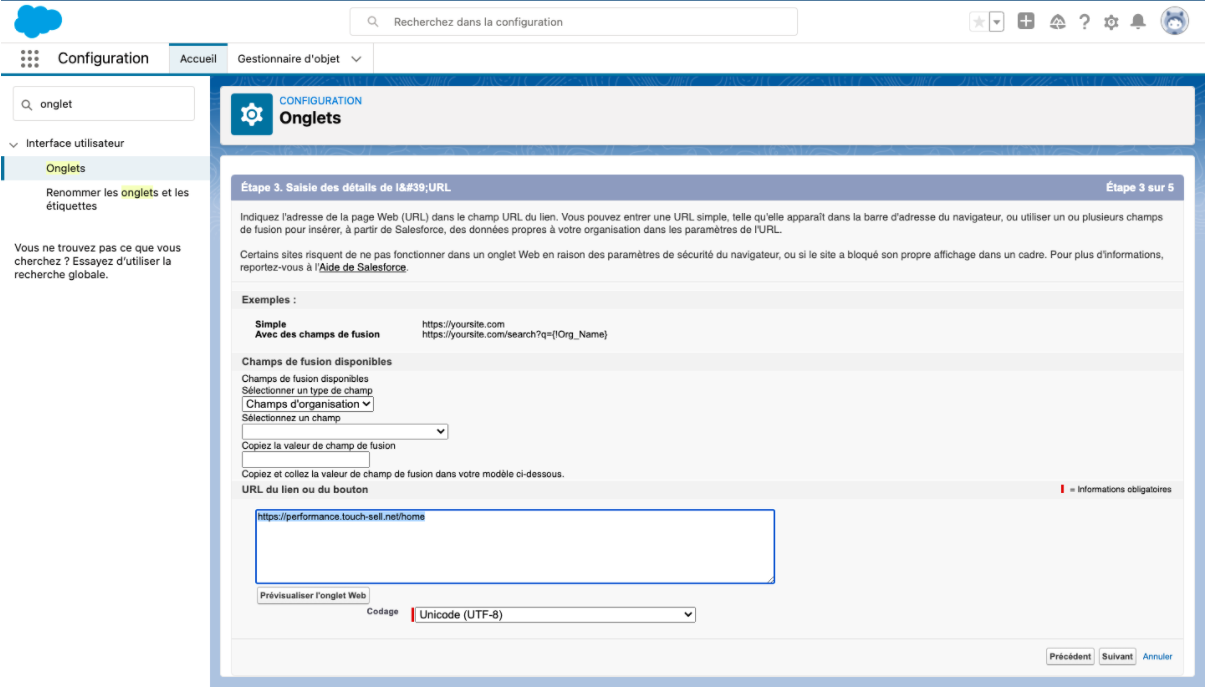Open the Aide de Salesforce link
This screenshot has height=688, width=1207.
(x=363, y=267)
